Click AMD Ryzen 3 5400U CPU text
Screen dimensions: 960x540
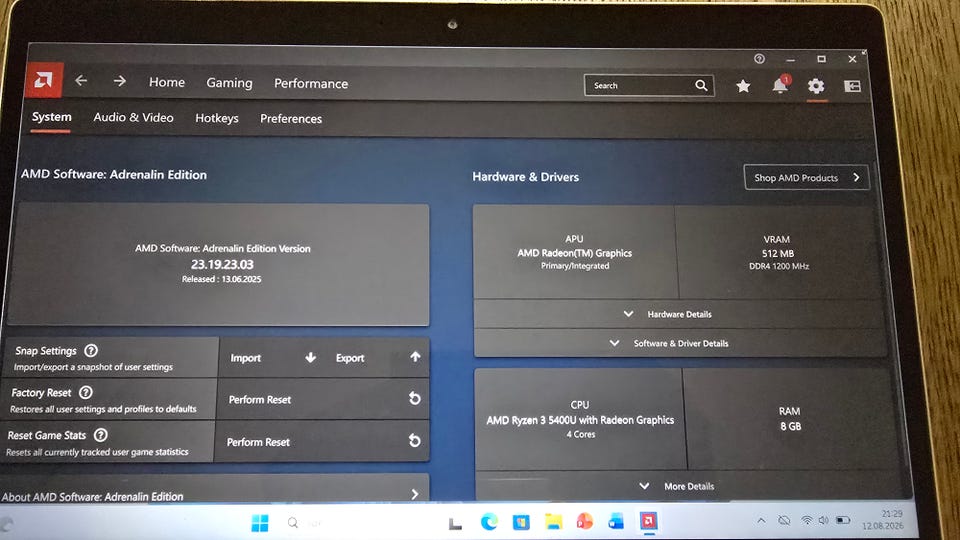point(580,420)
